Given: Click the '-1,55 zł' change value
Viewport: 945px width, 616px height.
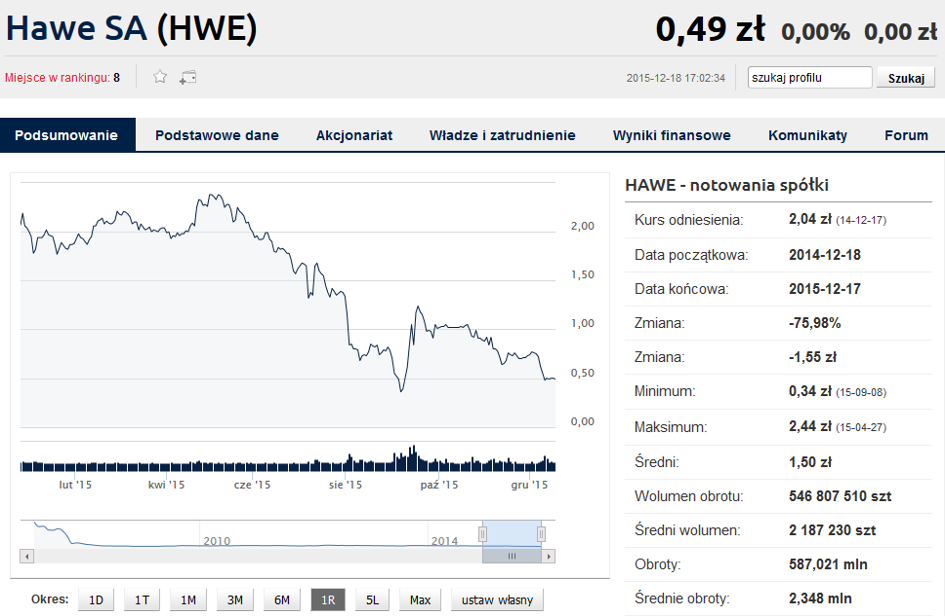Looking at the screenshot, I should [x=813, y=357].
